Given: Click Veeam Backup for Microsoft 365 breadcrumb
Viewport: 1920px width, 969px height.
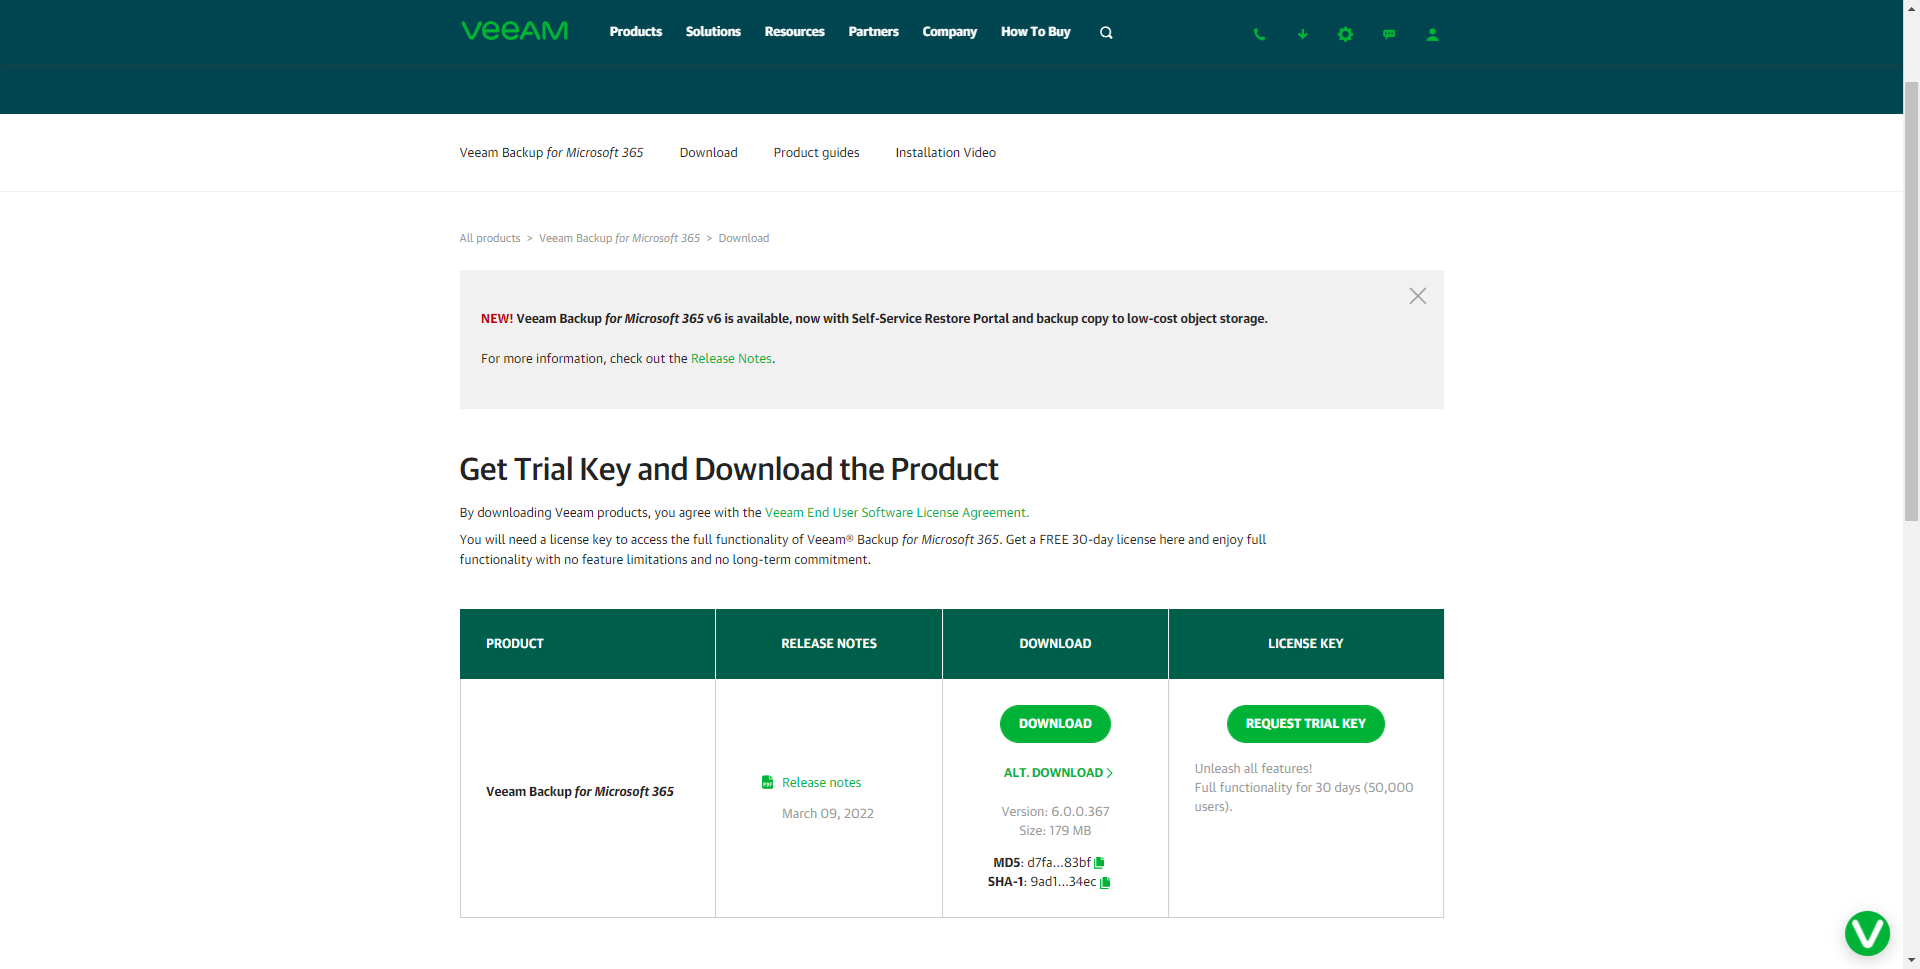Looking at the screenshot, I should click(x=619, y=238).
